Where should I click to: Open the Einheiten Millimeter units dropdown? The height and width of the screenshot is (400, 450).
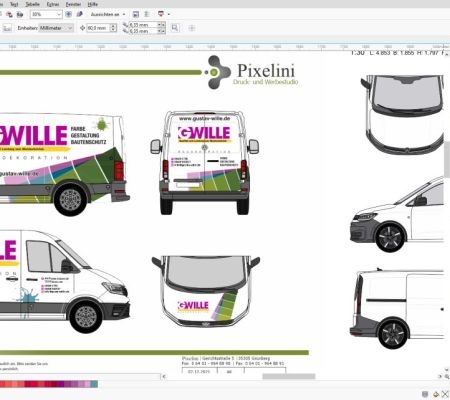pyautogui.click(x=56, y=28)
